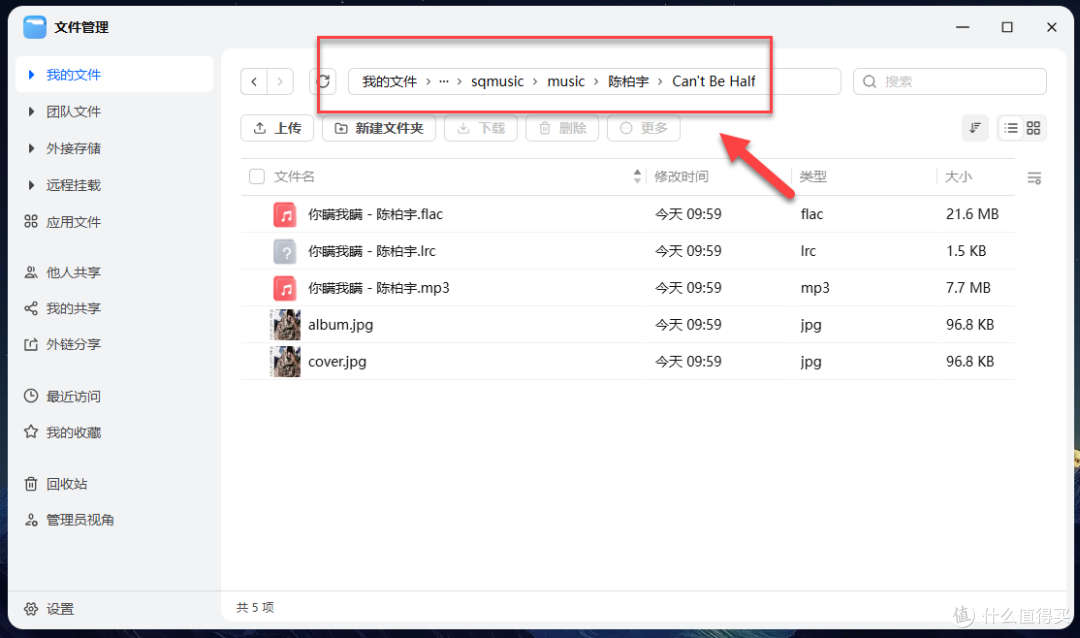Click the search input field

click(x=950, y=81)
